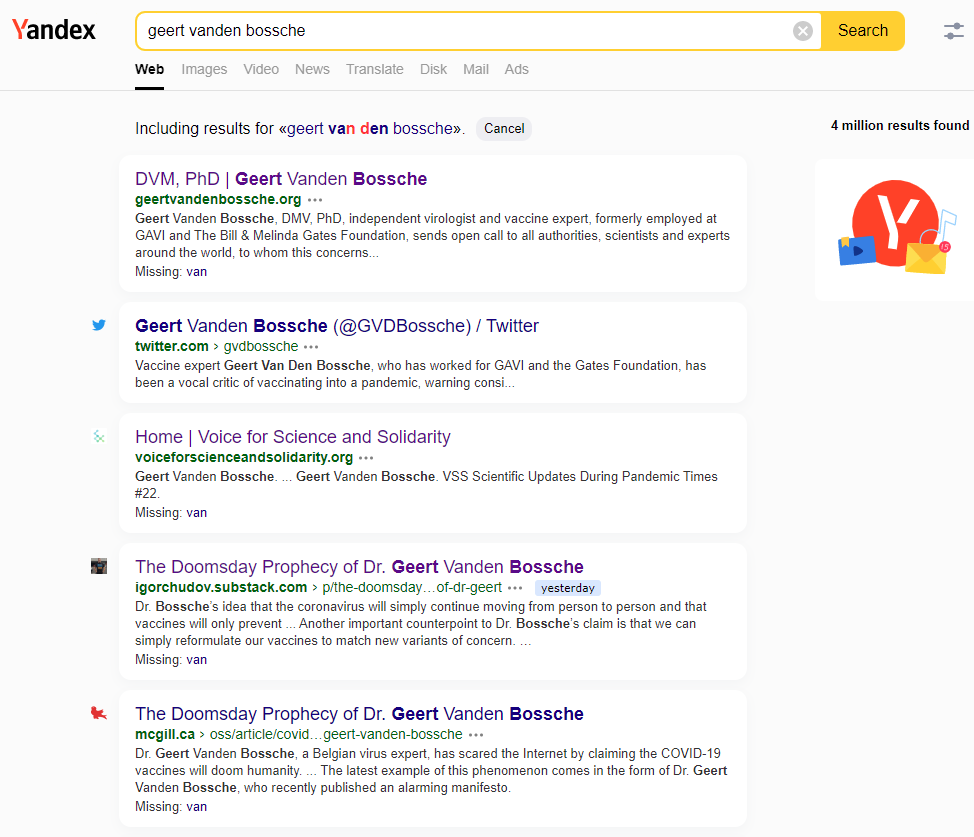Click the Yandex services promo illustration
This screenshot has height=837, width=974.
tap(897, 227)
